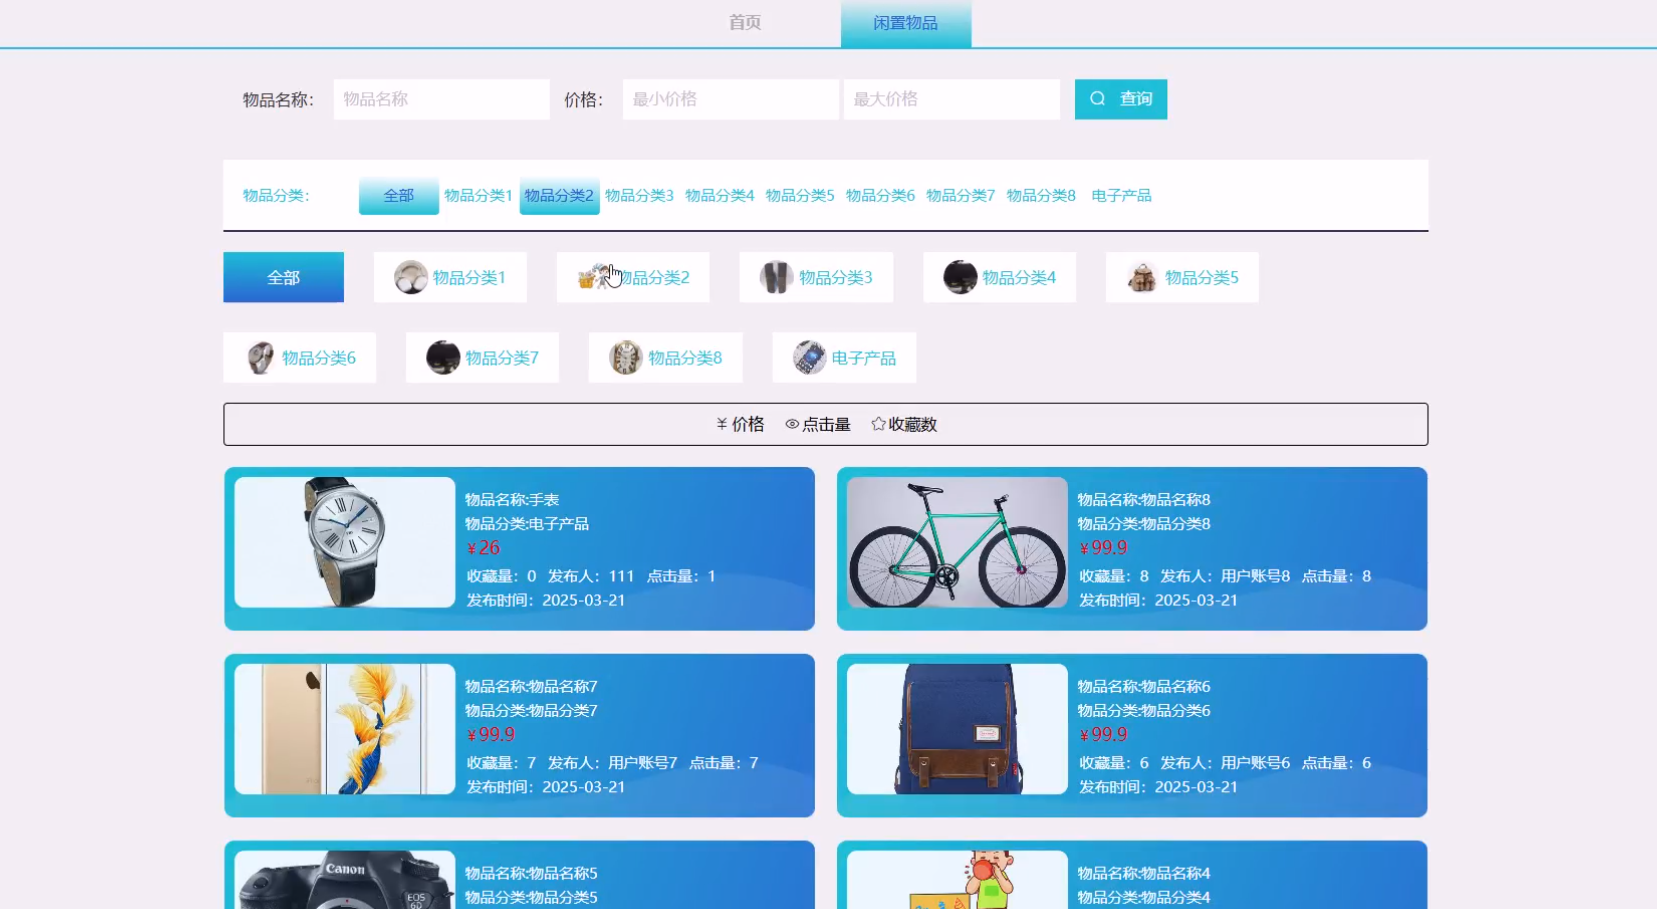Sort listings by 点击量
The image size is (1657, 909).
[x=818, y=424]
